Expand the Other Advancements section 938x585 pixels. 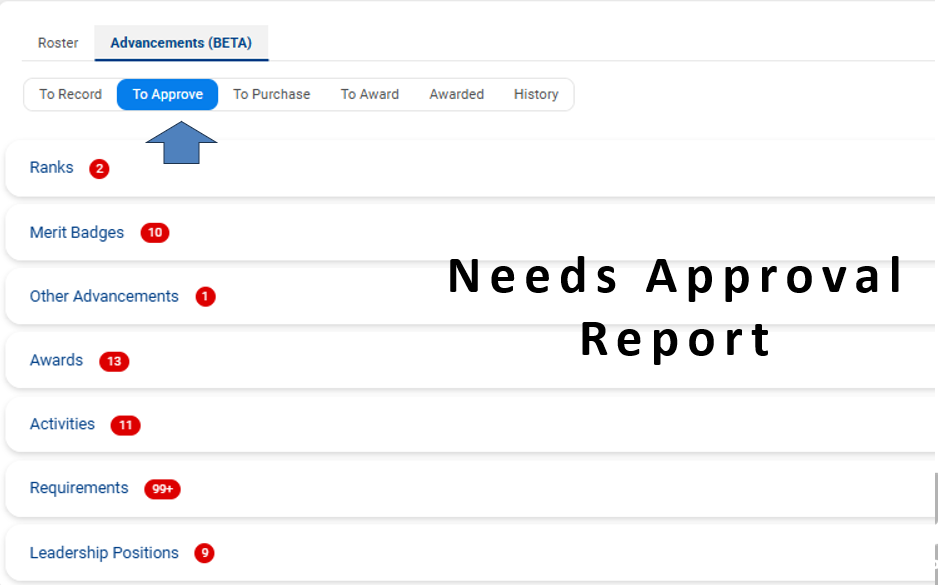(x=104, y=297)
